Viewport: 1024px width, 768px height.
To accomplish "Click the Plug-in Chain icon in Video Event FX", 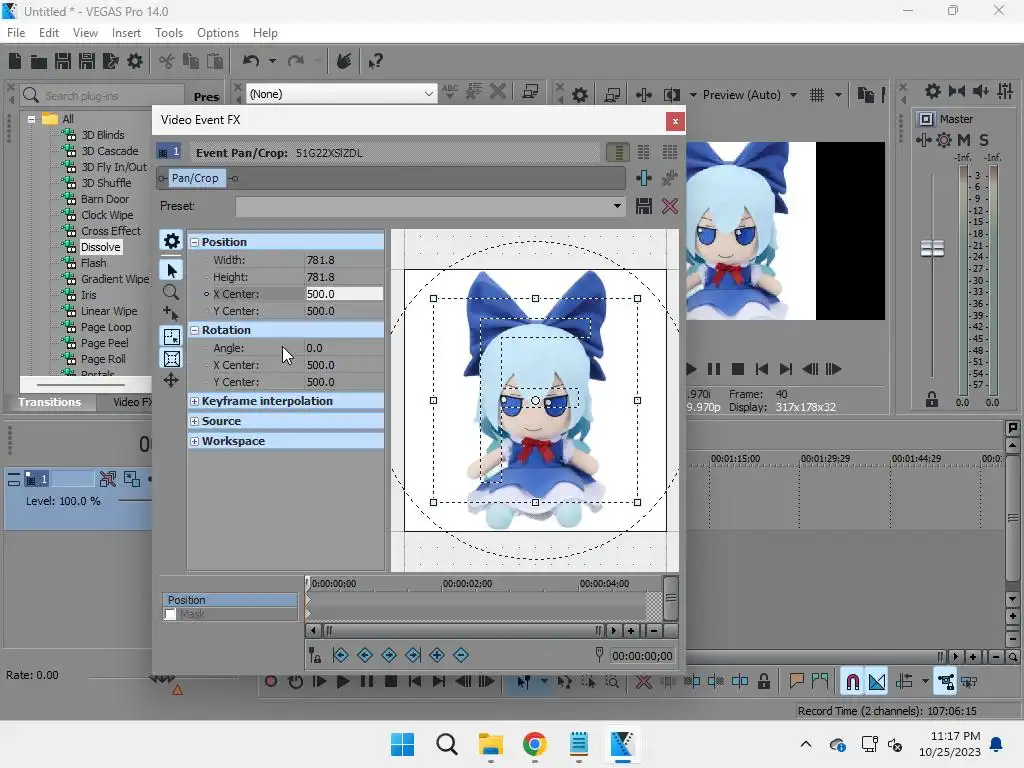I will click(644, 178).
